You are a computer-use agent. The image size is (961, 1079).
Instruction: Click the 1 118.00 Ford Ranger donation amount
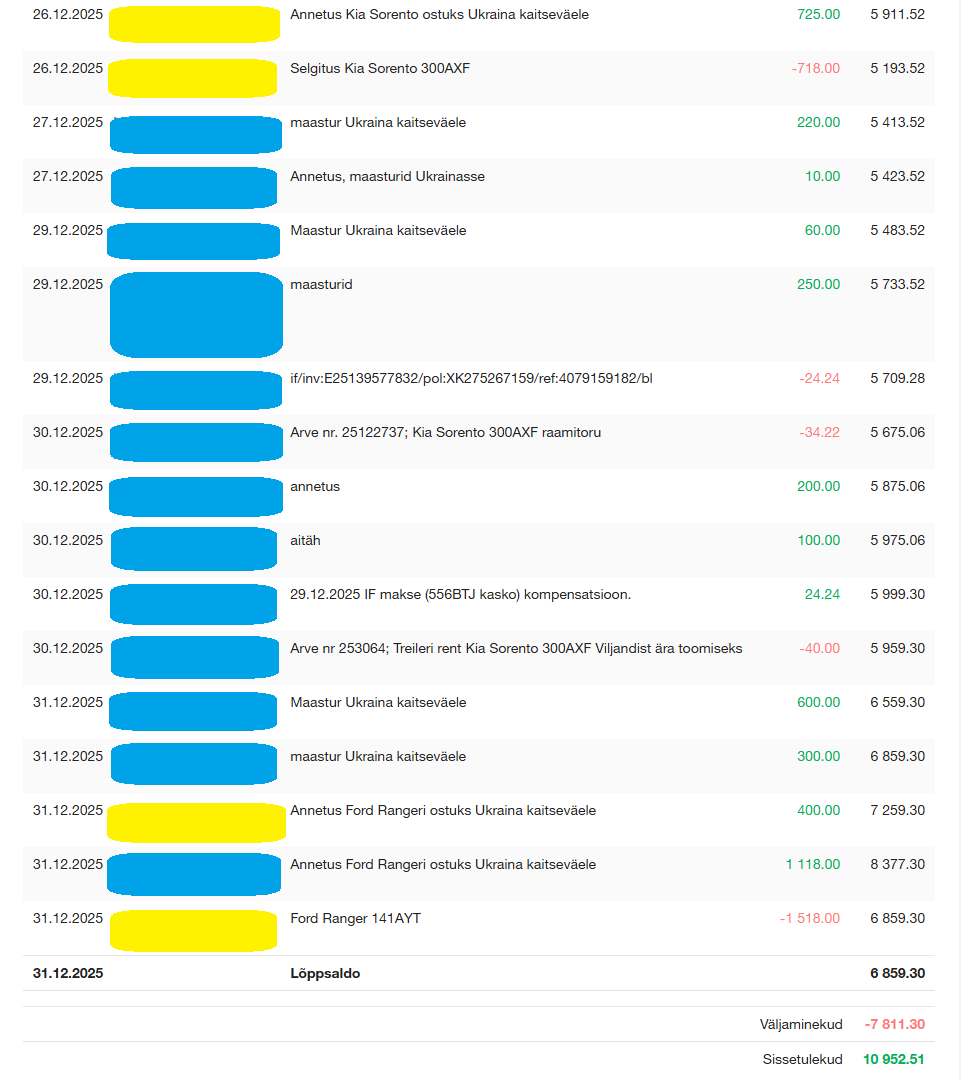(x=812, y=865)
